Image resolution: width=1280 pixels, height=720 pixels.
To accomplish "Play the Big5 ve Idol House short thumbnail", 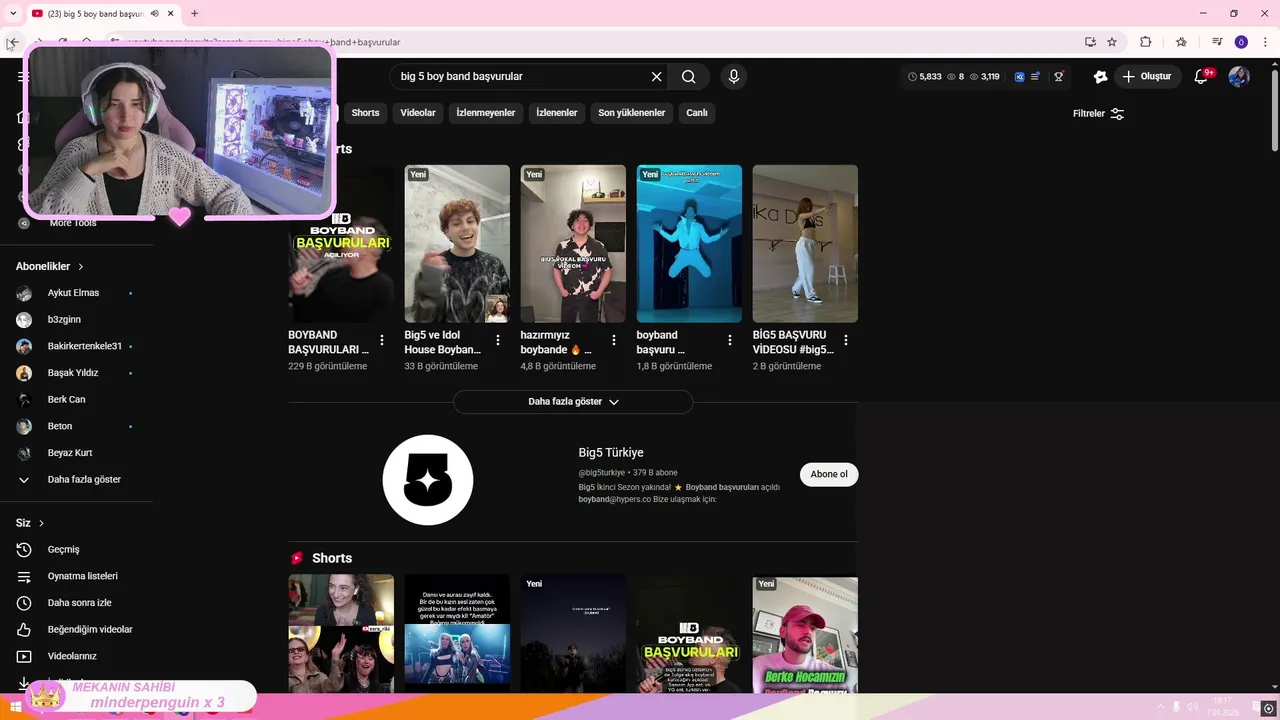I will (x=457, y=244).
